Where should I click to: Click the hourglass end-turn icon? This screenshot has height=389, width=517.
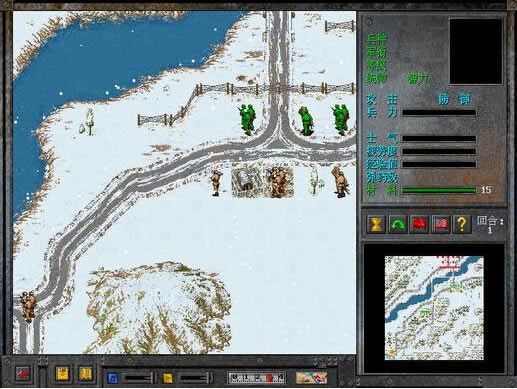pos(376,224)
